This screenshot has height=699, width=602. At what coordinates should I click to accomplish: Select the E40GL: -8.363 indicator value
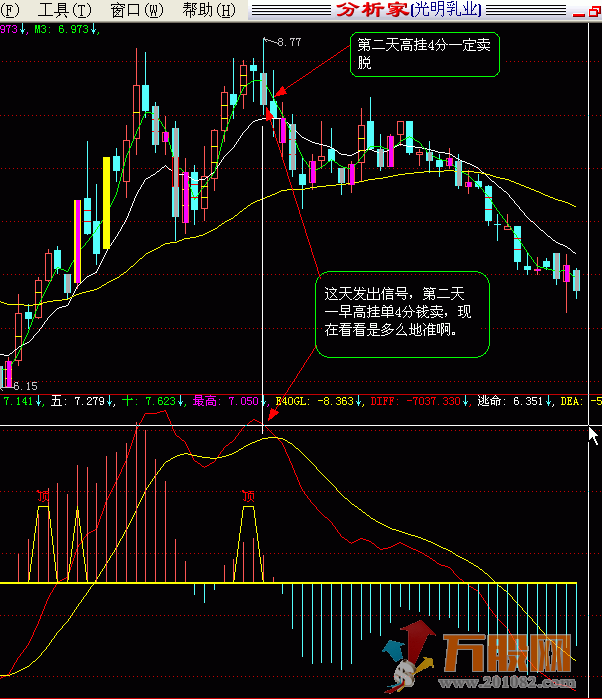pos(319,401)
